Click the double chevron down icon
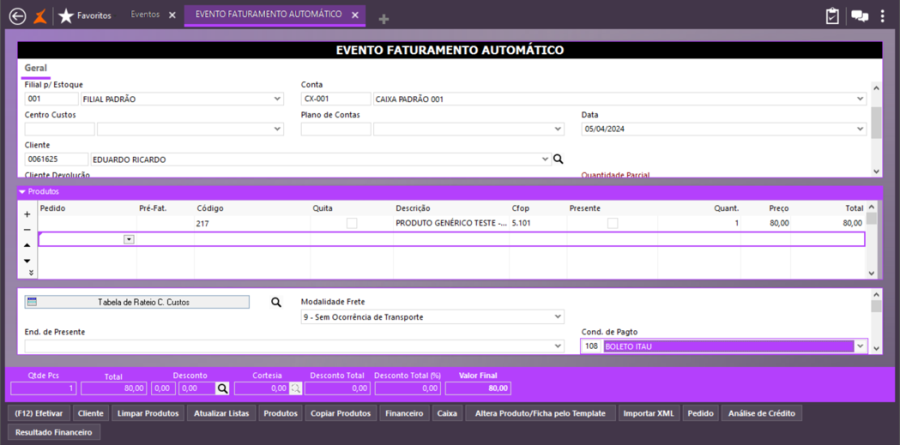 tap(30, 272)
